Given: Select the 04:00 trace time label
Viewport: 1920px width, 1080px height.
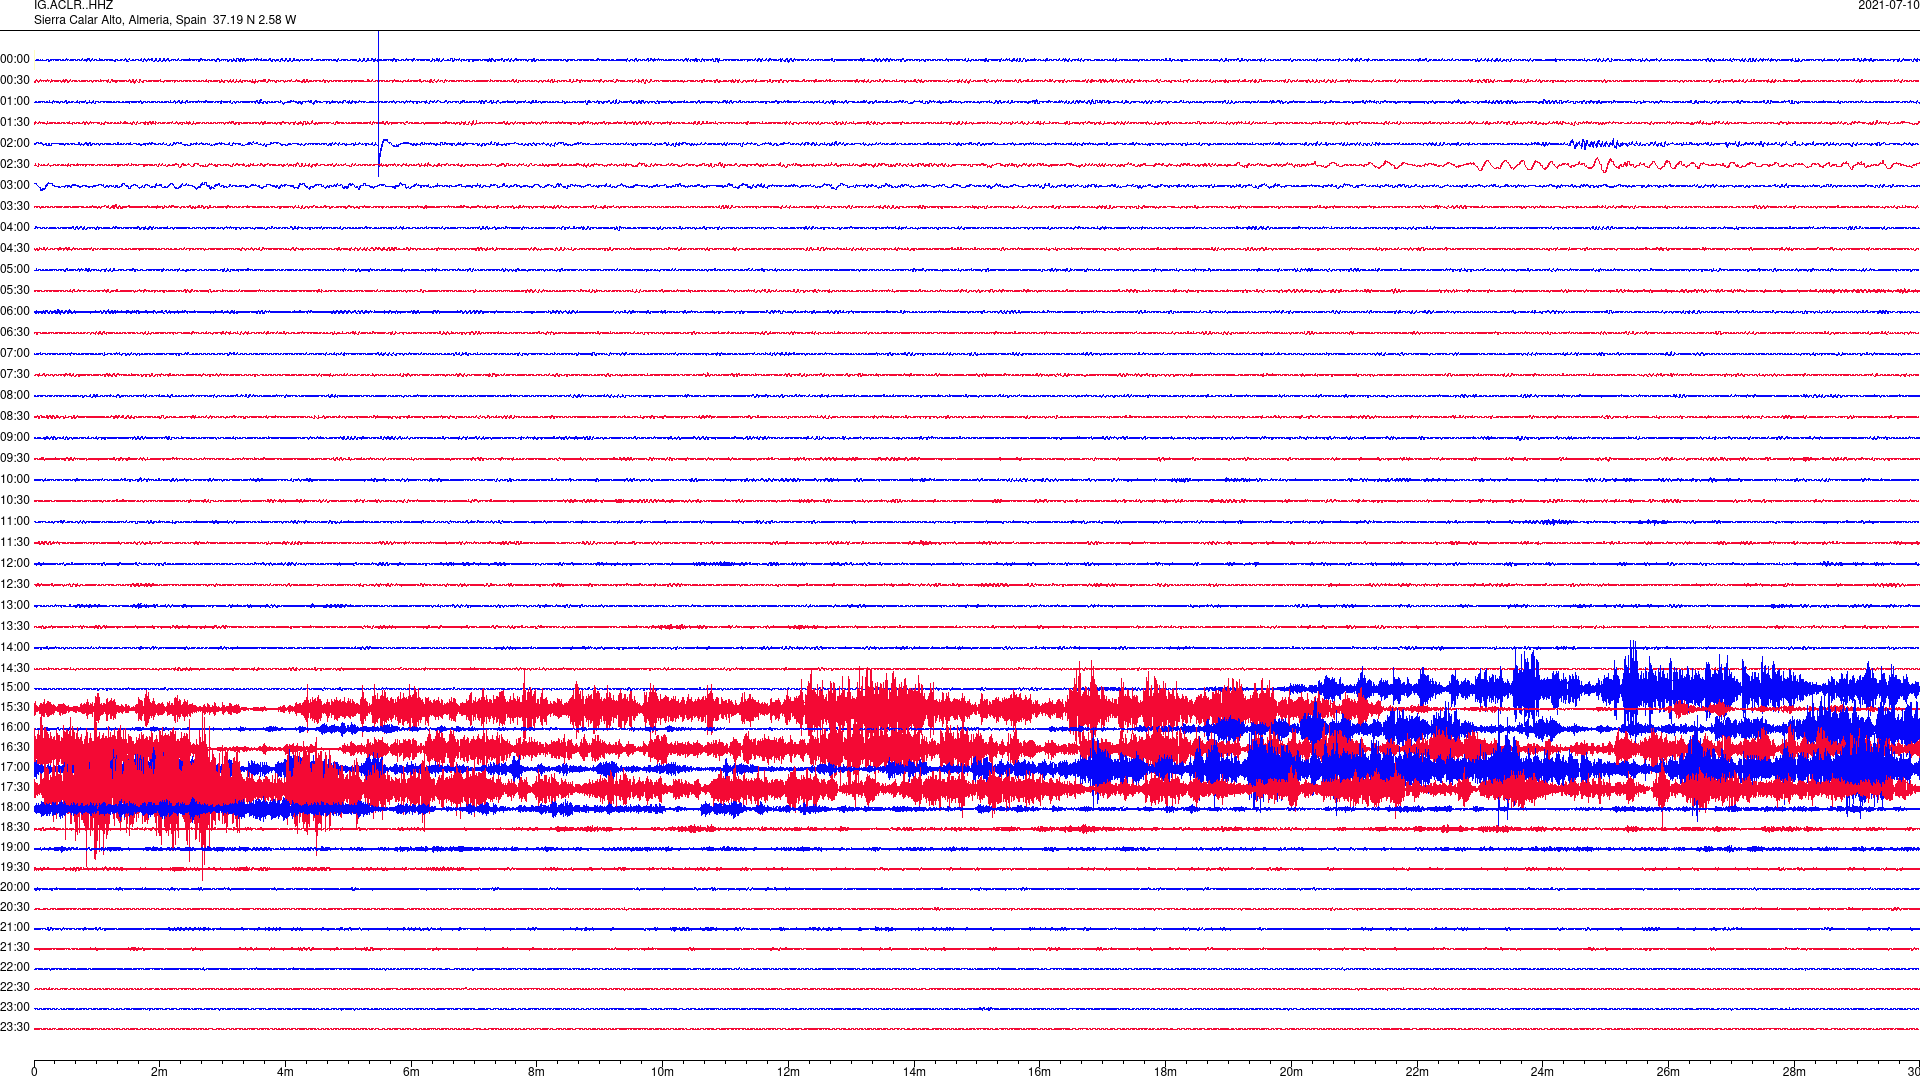Looking at the screenshot, I should 15,228.
